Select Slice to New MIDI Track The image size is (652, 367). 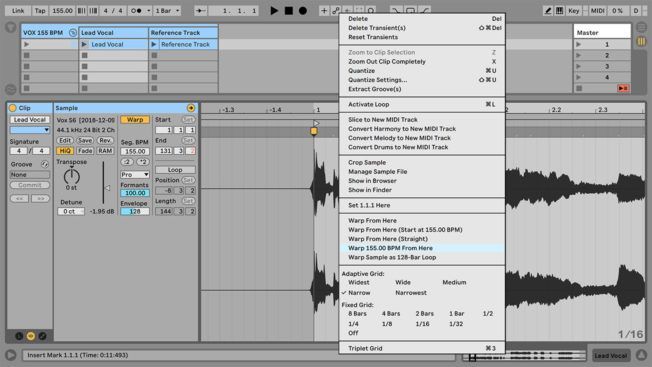point(422,120)
